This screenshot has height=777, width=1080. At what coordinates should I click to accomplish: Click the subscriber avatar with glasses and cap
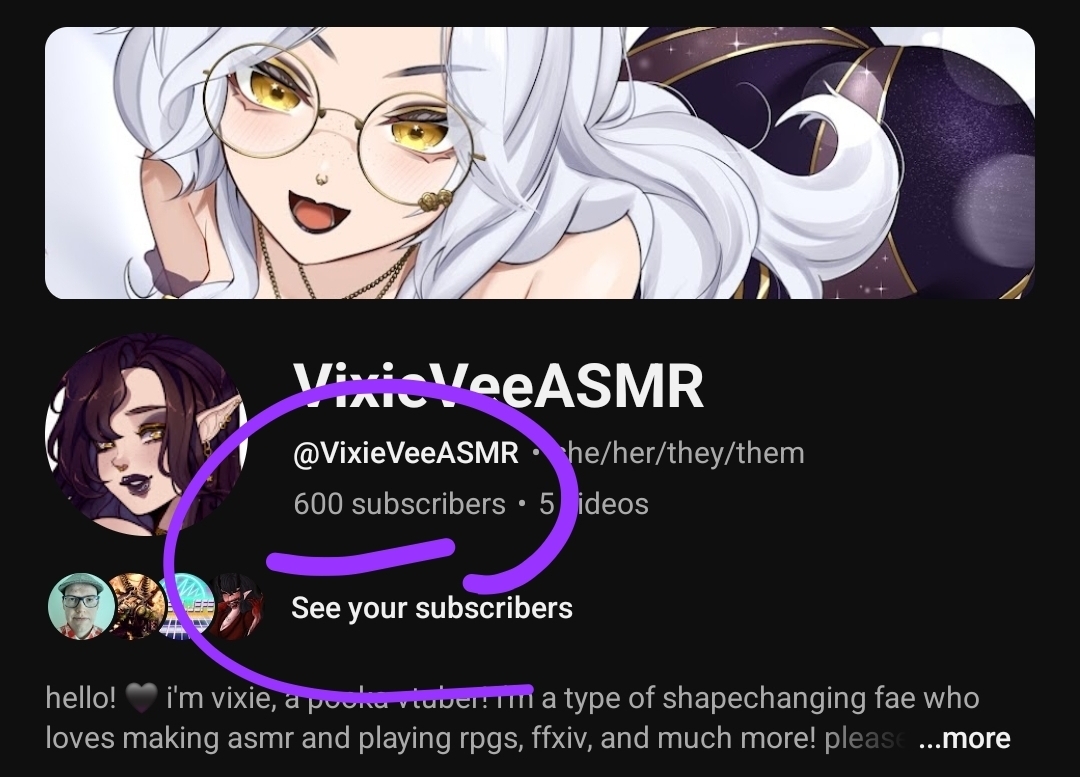click(x=81, y=607)
